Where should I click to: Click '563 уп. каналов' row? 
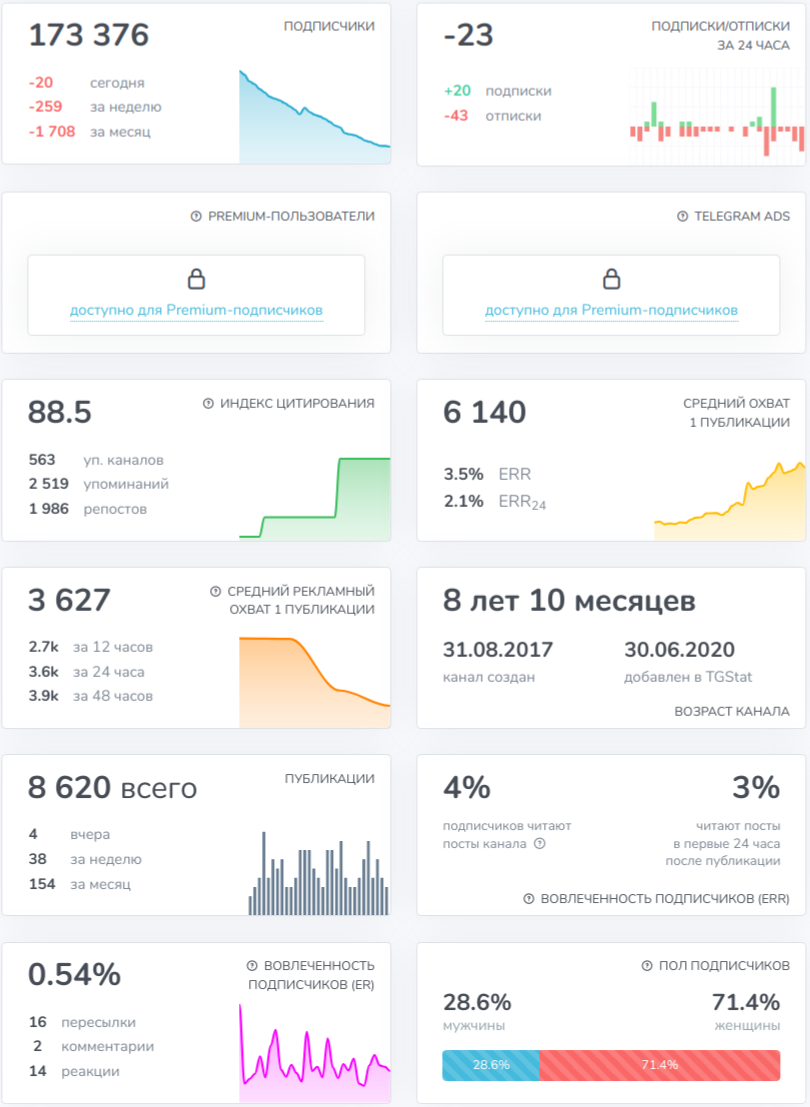96,460
